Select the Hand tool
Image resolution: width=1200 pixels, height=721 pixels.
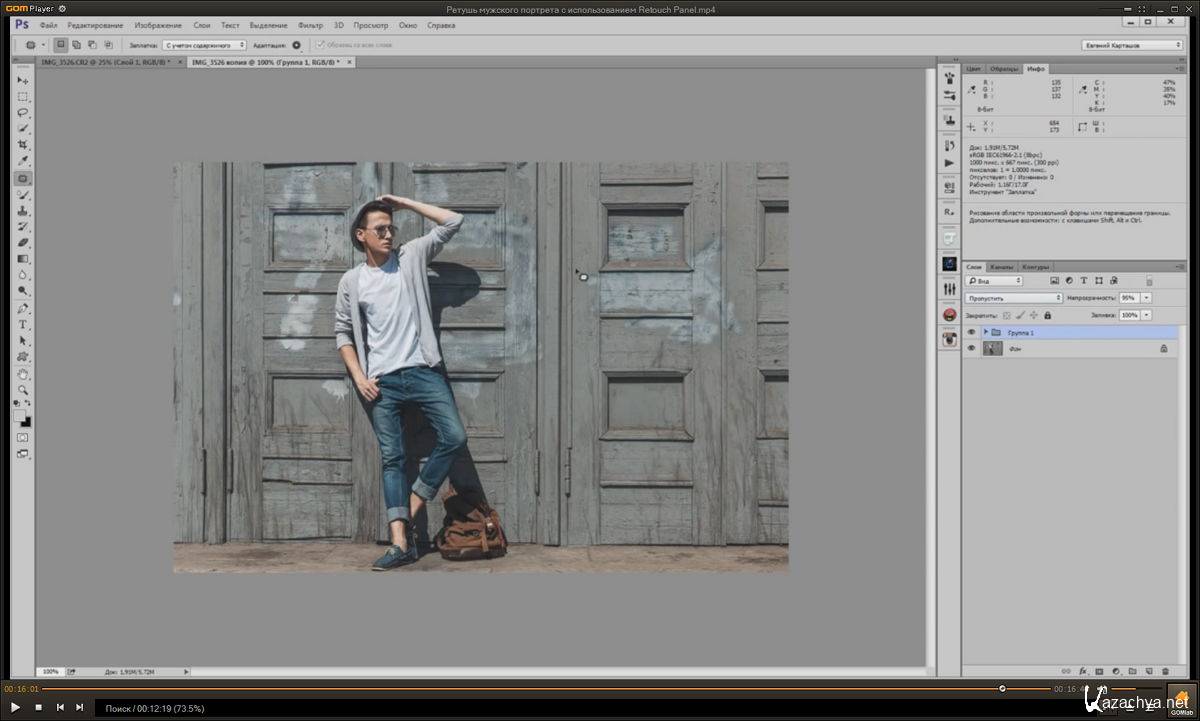(x=23, y=374)
